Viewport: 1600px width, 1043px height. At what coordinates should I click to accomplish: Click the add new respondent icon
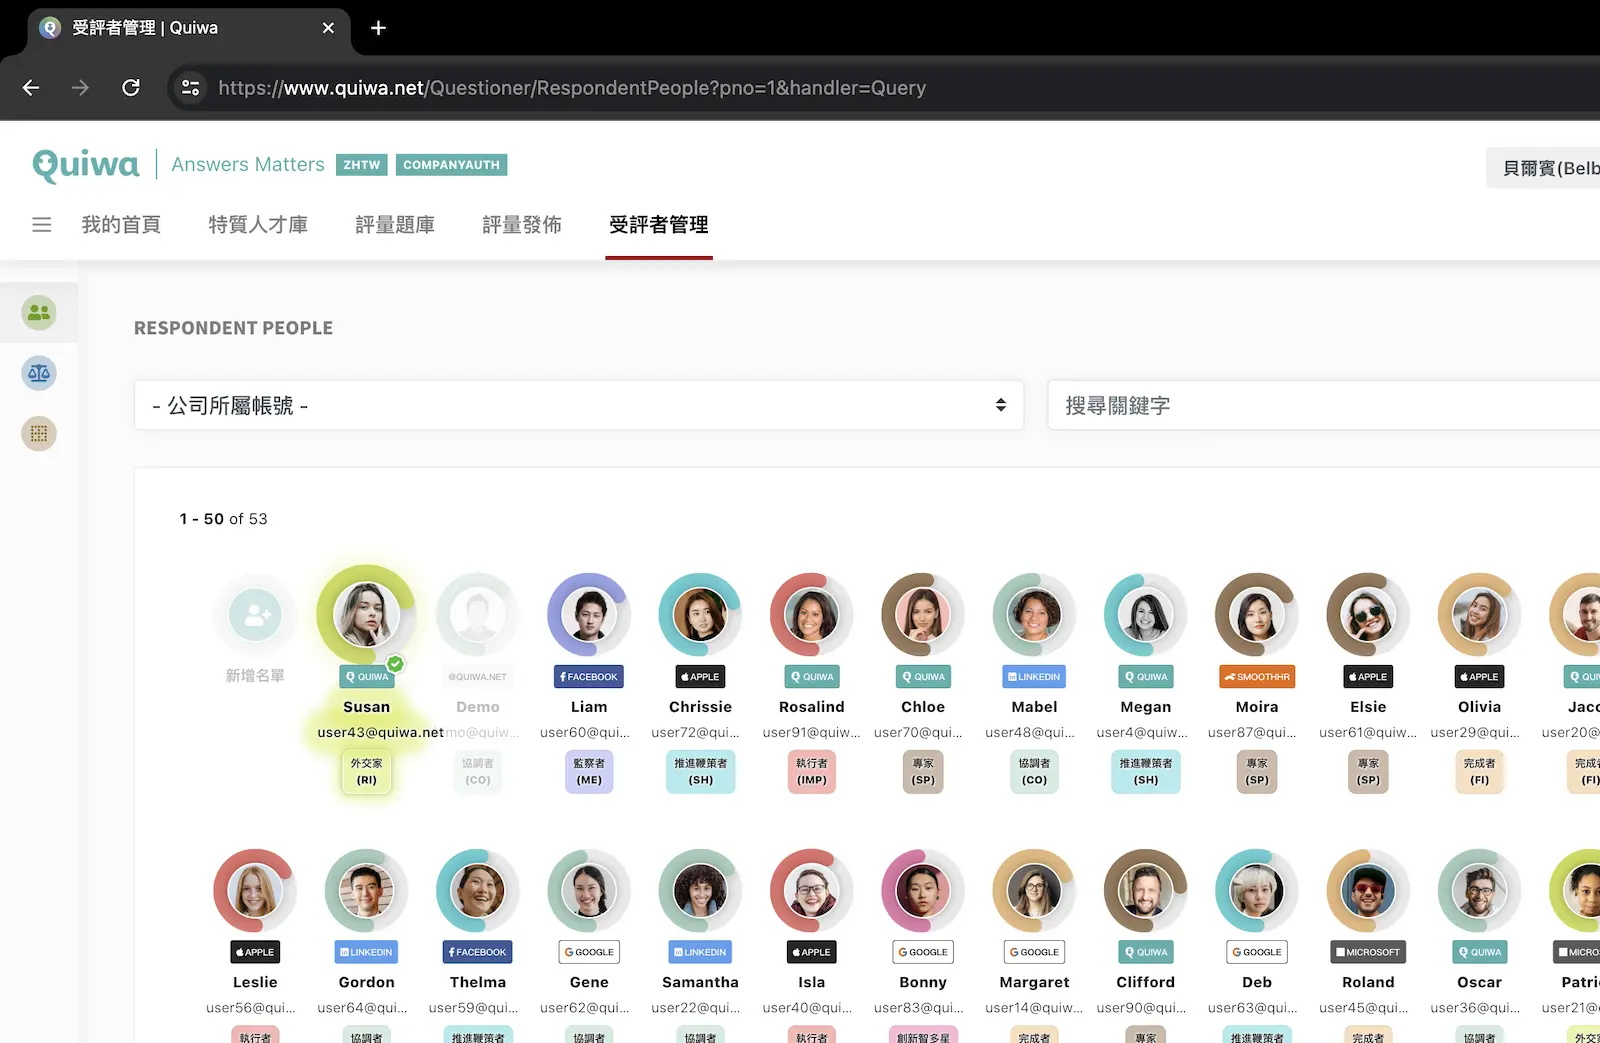[255, 615]
